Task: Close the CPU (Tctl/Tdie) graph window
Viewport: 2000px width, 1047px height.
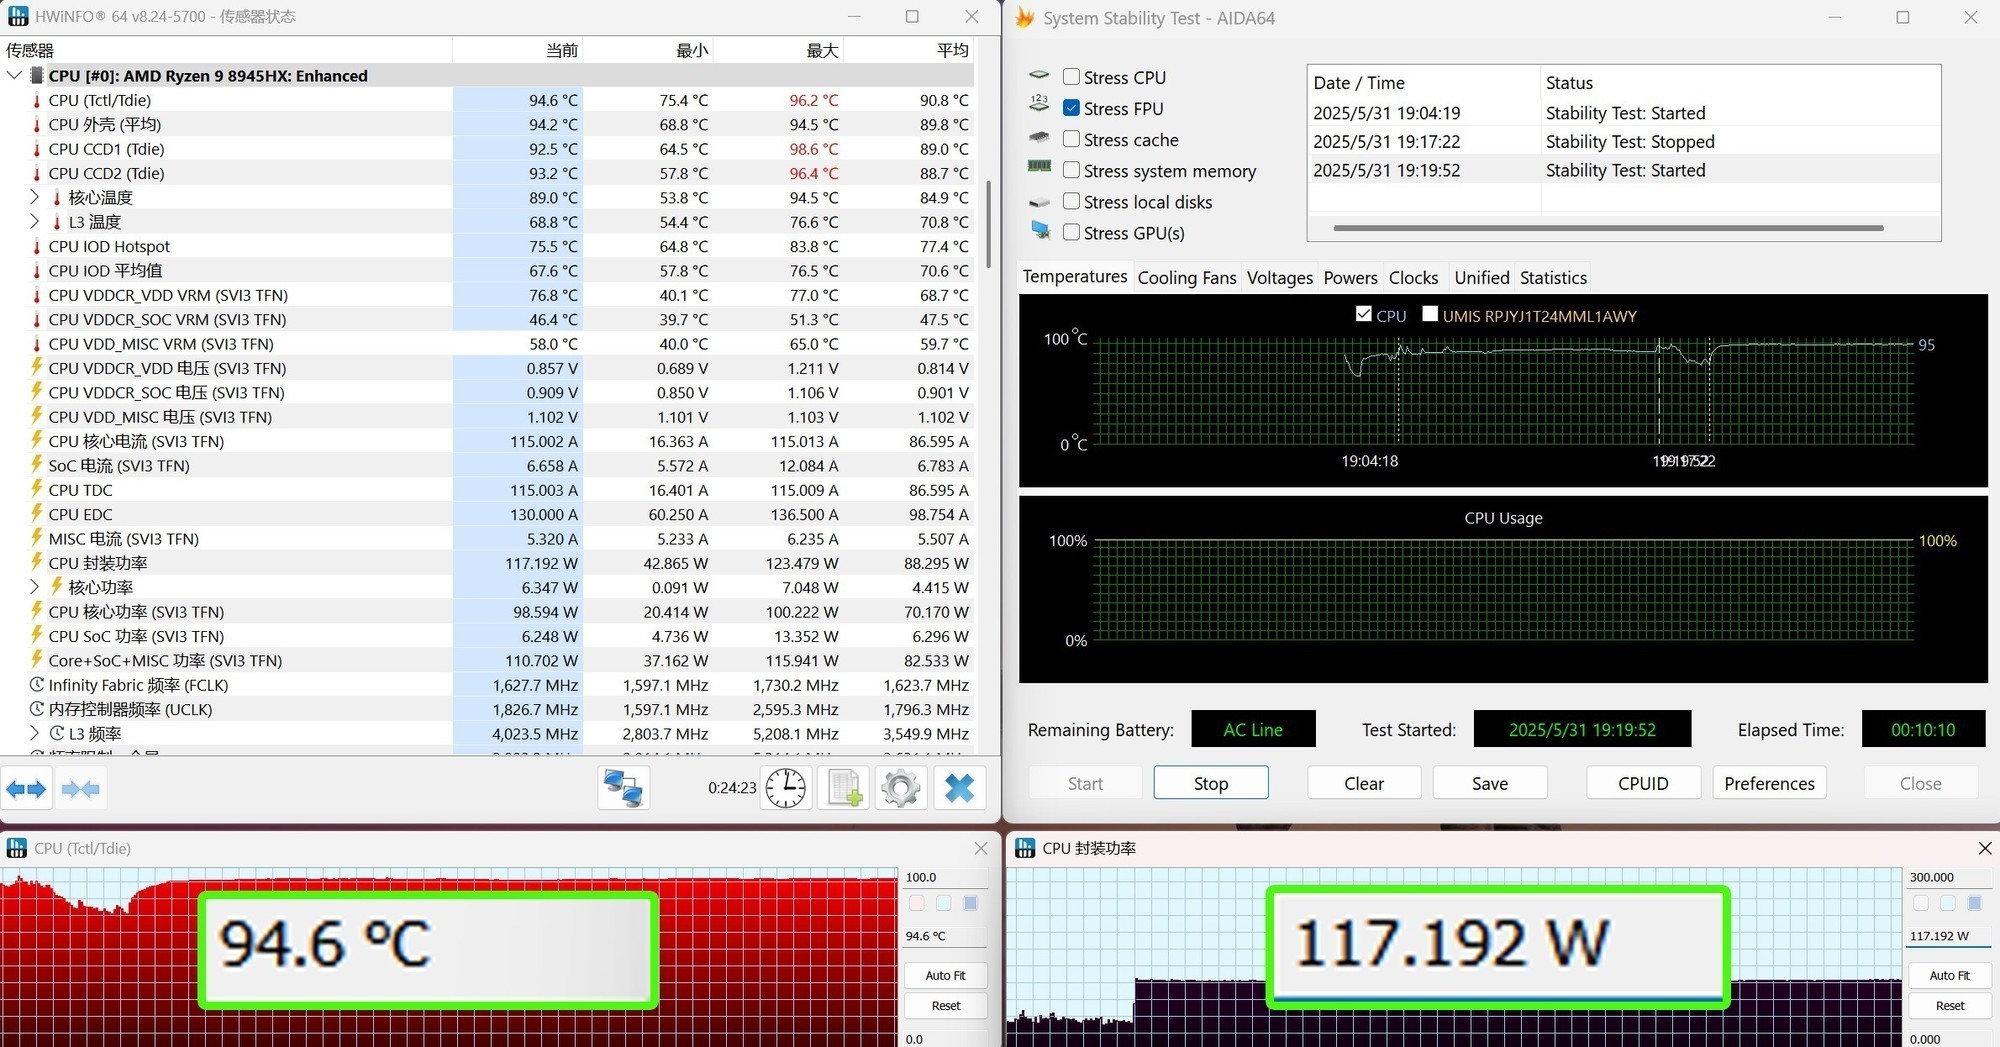Action: (980, 848)
